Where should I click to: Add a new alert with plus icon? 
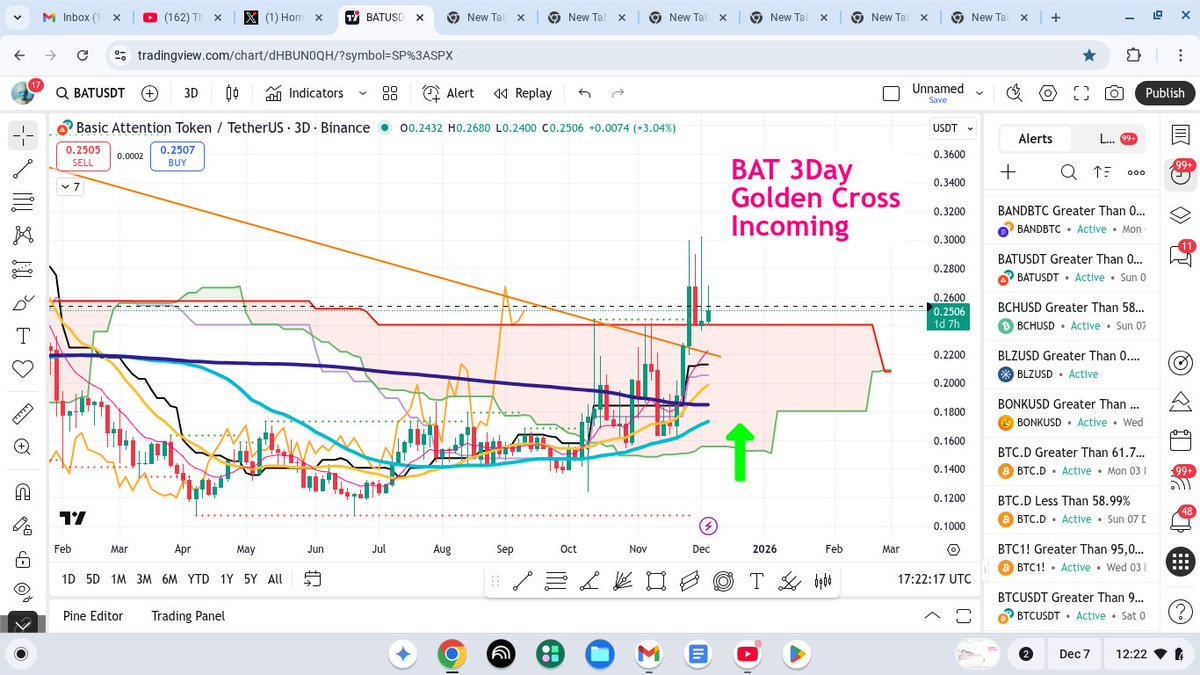pyautogui.click(x=1008, y=172)
